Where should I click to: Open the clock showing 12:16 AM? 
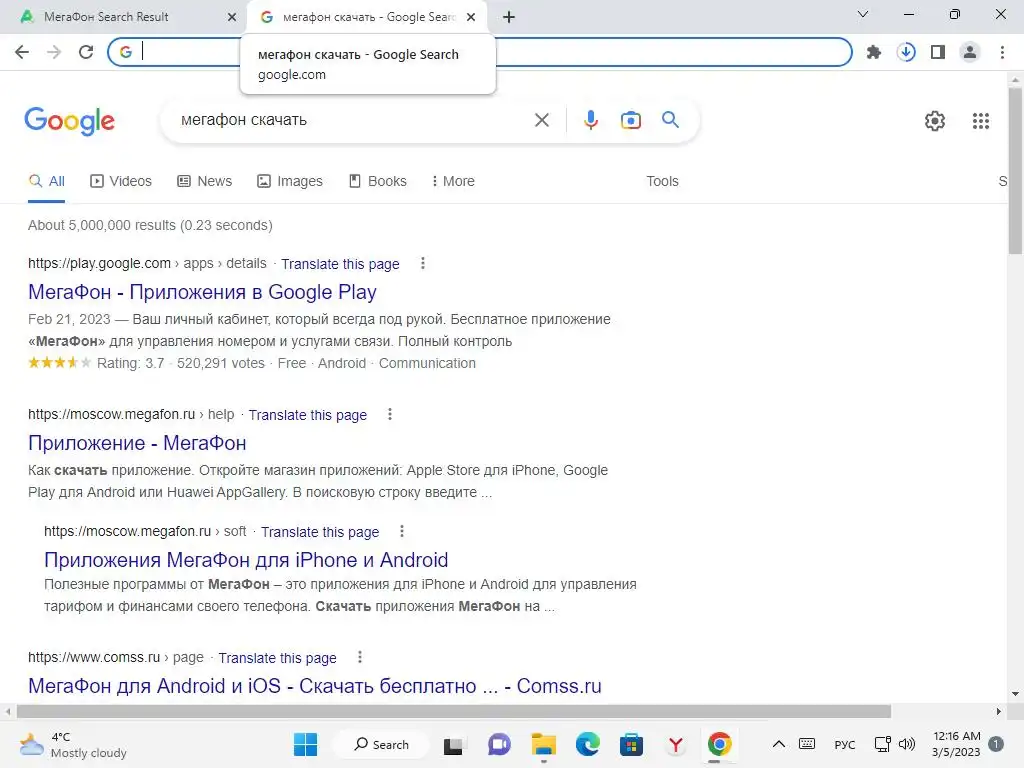tap(956, 744)
